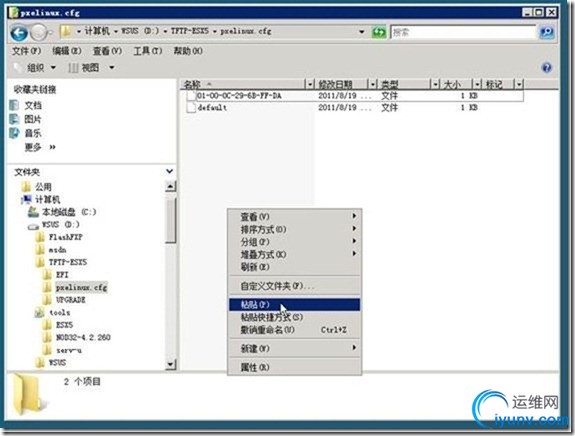Open 查看(V) submenu in context menu
Screen dimensions: 575x436
point(294,217)
